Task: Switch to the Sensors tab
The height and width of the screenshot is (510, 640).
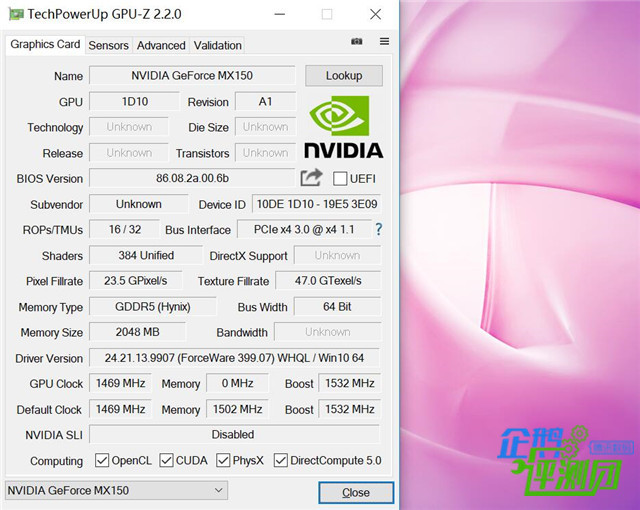Action: pyautogui.click(x=109, y=45)
